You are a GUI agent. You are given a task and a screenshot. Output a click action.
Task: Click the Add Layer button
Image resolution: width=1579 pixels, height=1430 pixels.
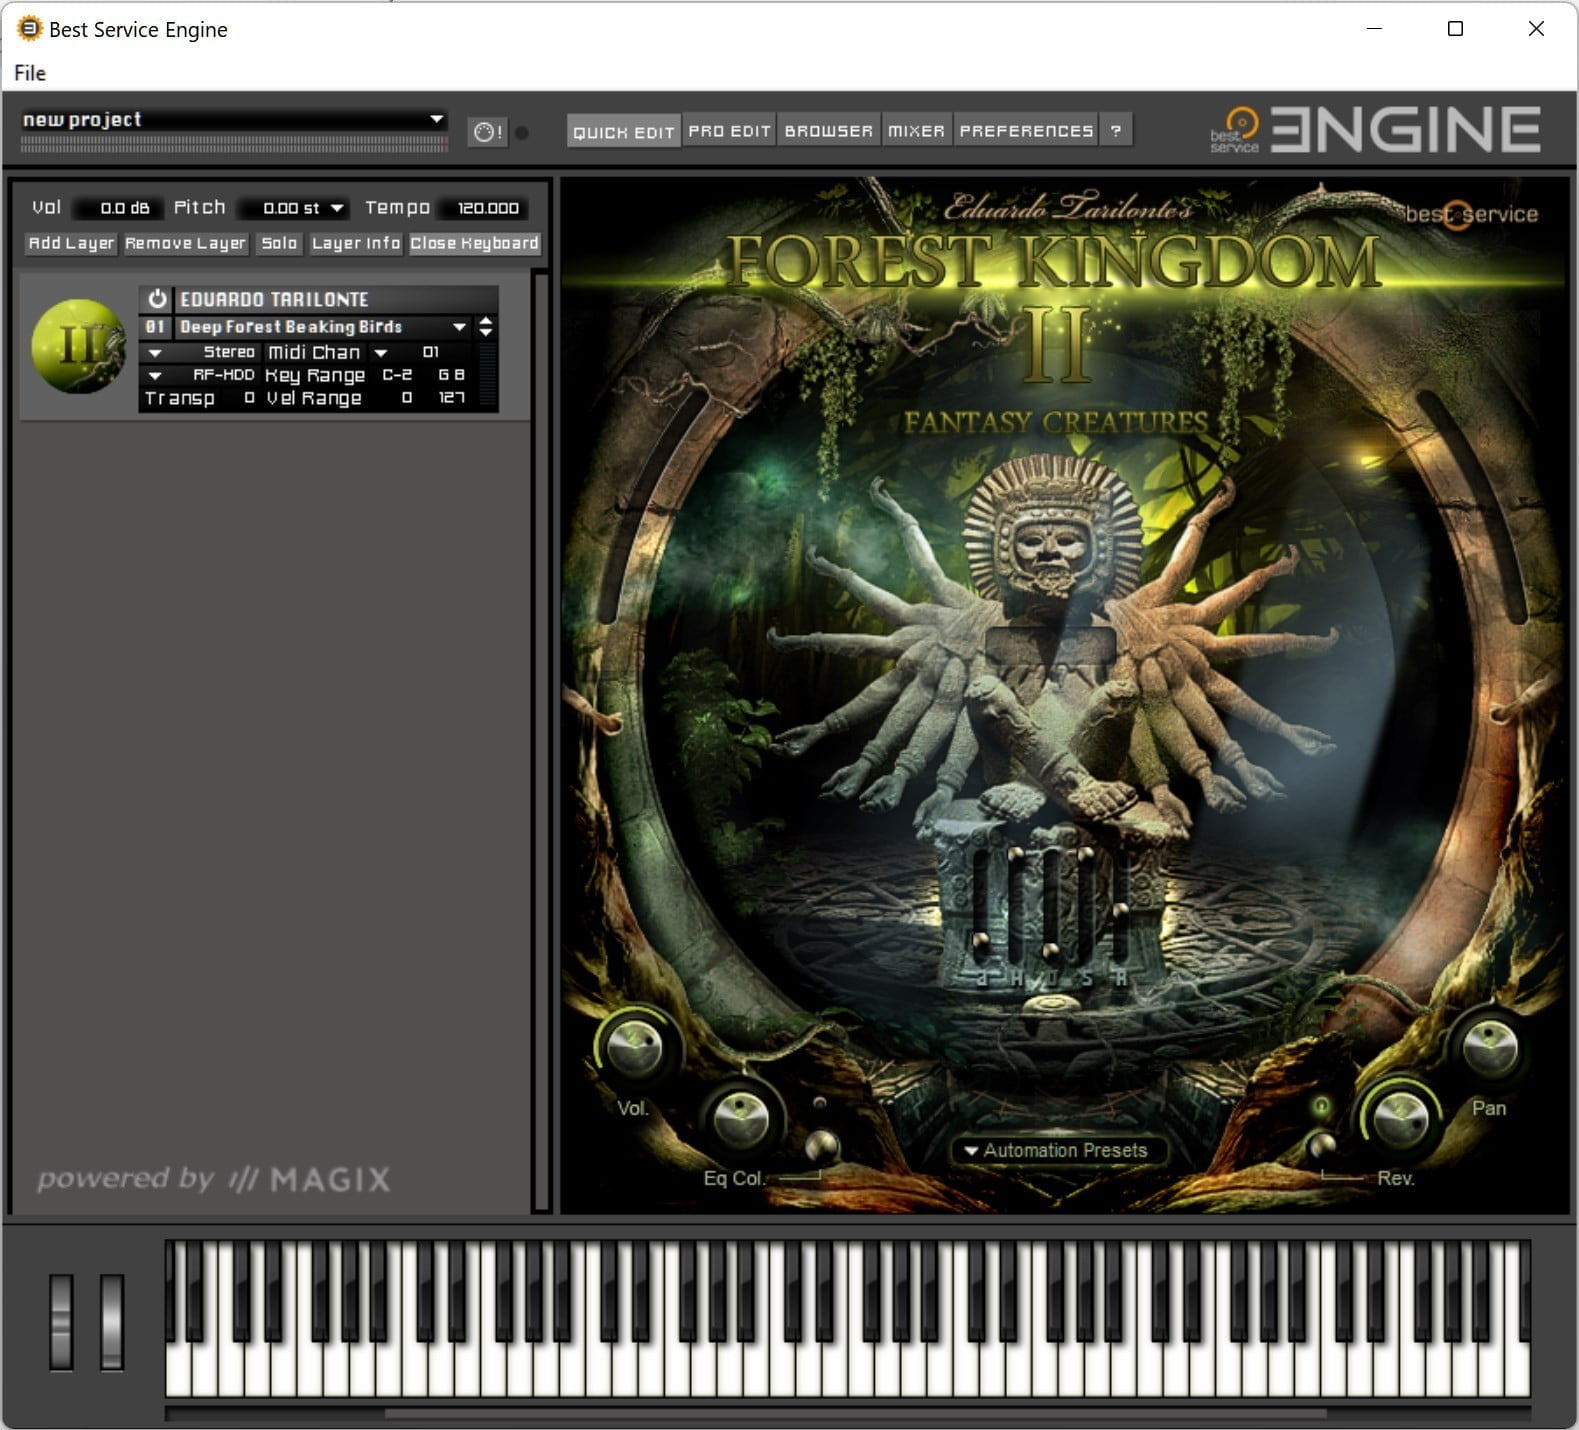point(71,243)
